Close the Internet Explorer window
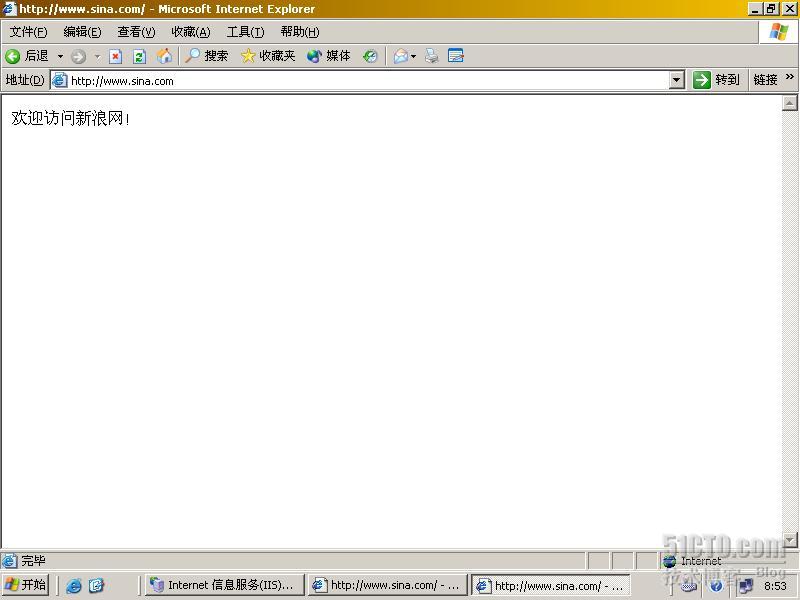800x600 pixels. coord(789,9)
